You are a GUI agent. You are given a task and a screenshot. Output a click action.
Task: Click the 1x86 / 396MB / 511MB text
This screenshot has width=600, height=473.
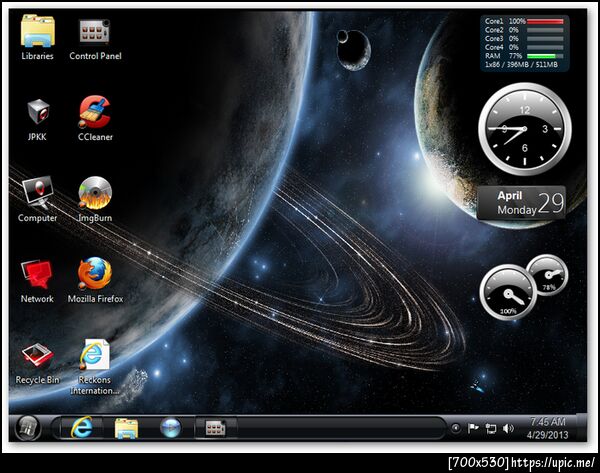[x=521, y=65]
